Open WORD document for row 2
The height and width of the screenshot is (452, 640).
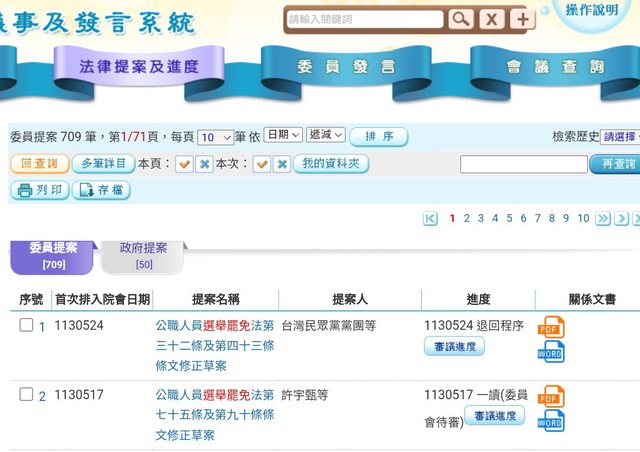point(551,421)
